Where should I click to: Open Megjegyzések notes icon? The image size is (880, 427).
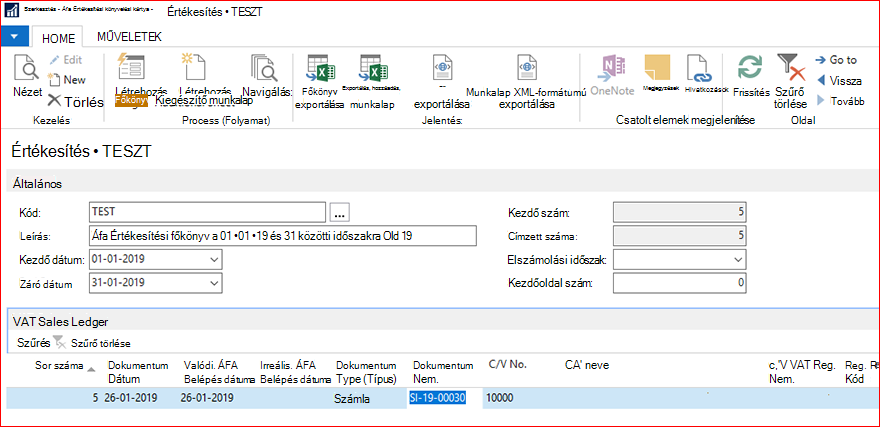click(x=657, y=68)
